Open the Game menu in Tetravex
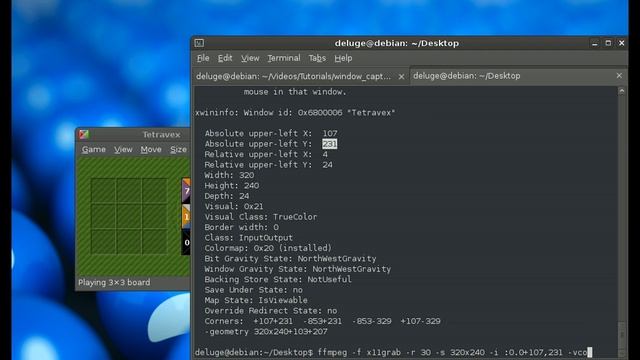 [93, 149]
